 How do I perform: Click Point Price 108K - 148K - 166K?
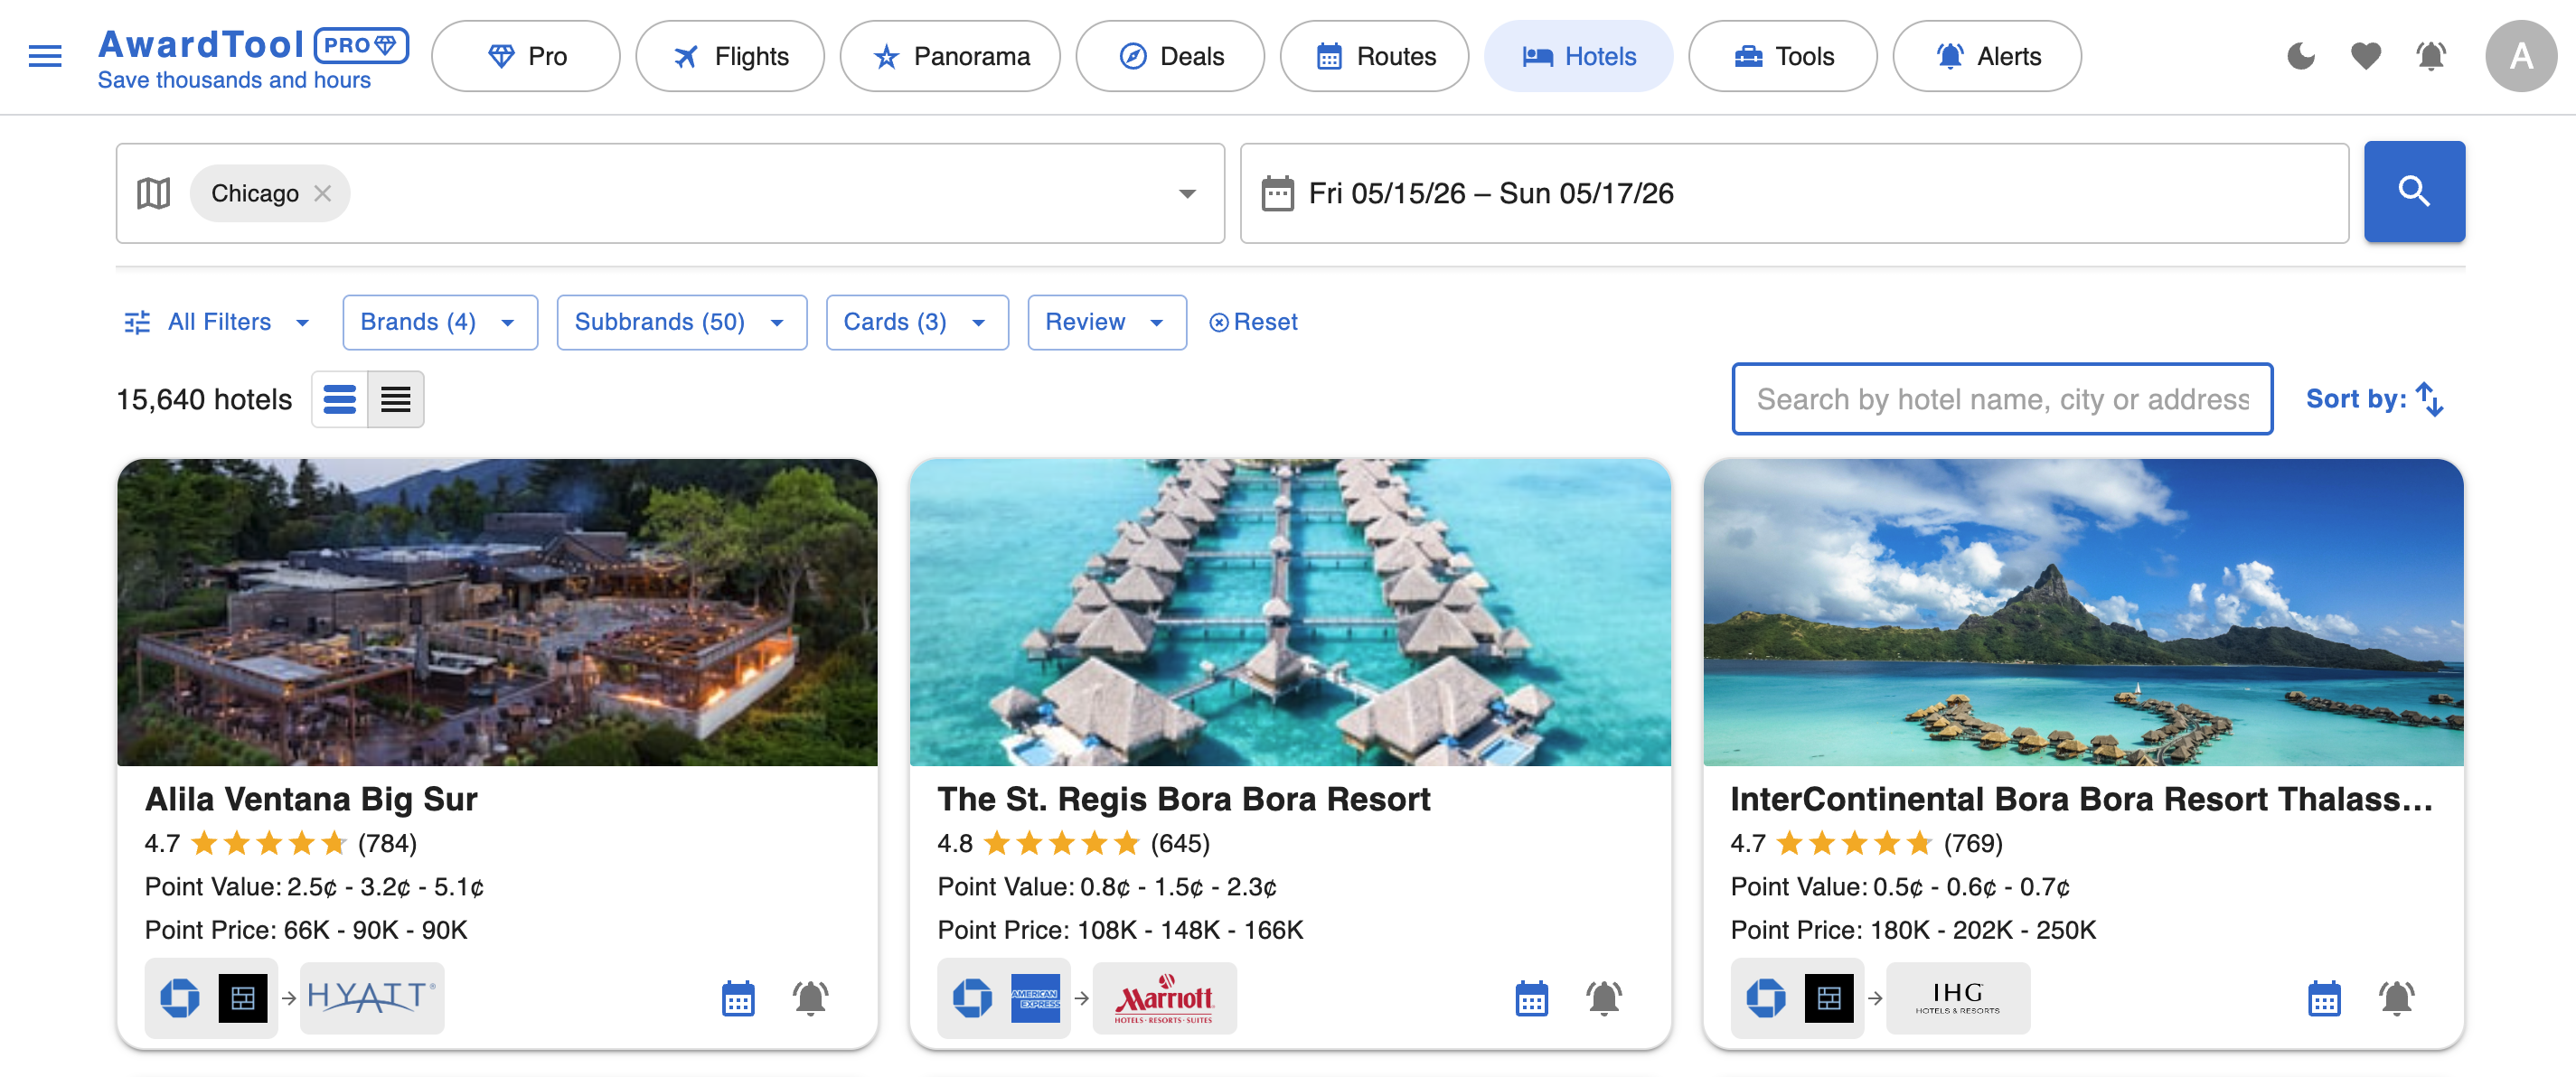tap(1120, 931)
